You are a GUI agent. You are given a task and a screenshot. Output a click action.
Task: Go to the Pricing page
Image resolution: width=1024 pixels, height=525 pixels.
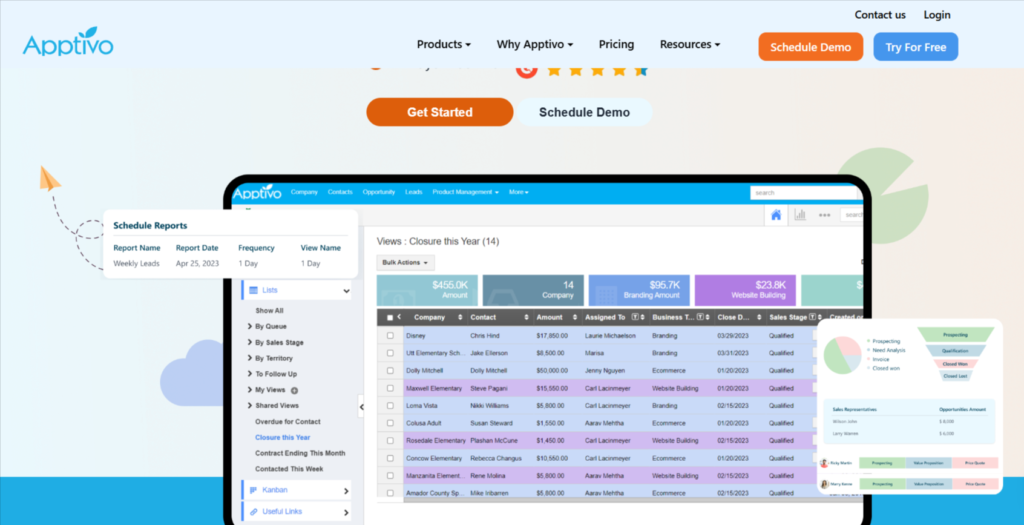point(616,44)
